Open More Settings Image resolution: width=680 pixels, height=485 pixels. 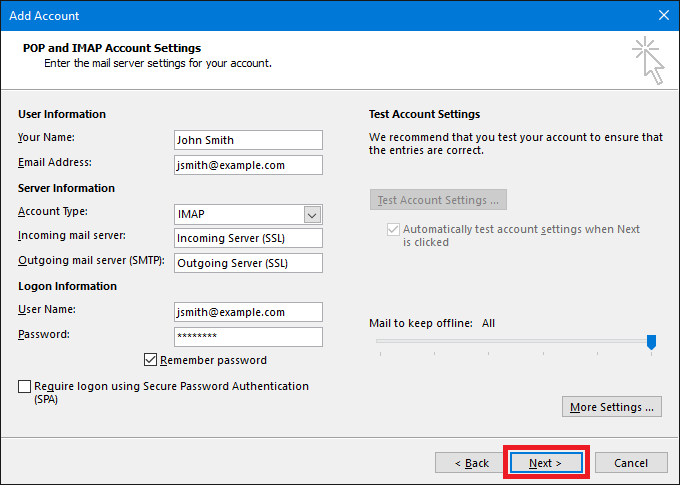tap(612, 407)
